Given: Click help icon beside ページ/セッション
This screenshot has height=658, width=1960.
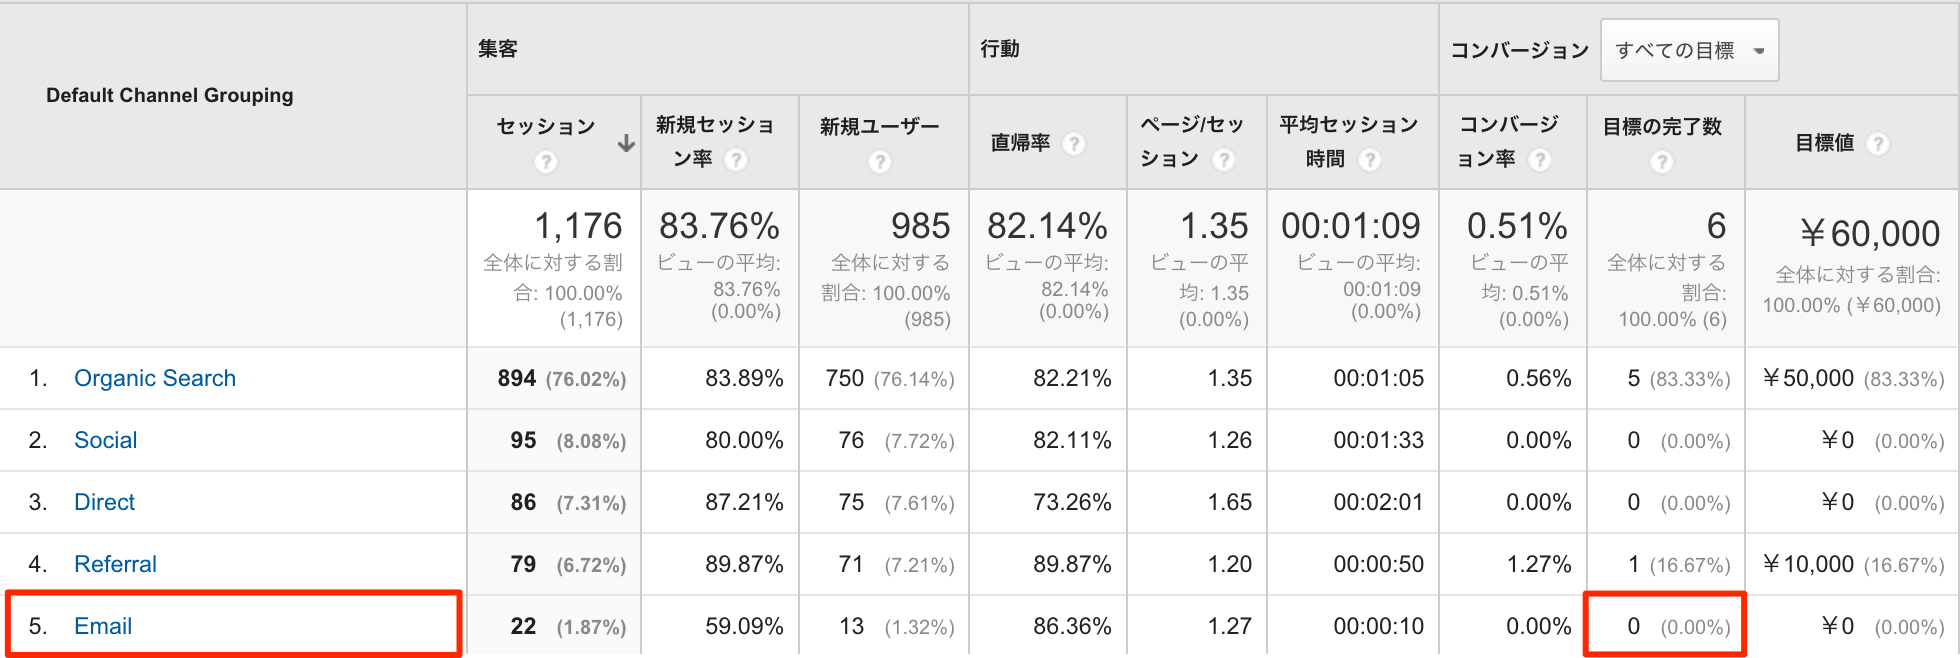Looking at the screenshot, I should (x=1224, y=160).
